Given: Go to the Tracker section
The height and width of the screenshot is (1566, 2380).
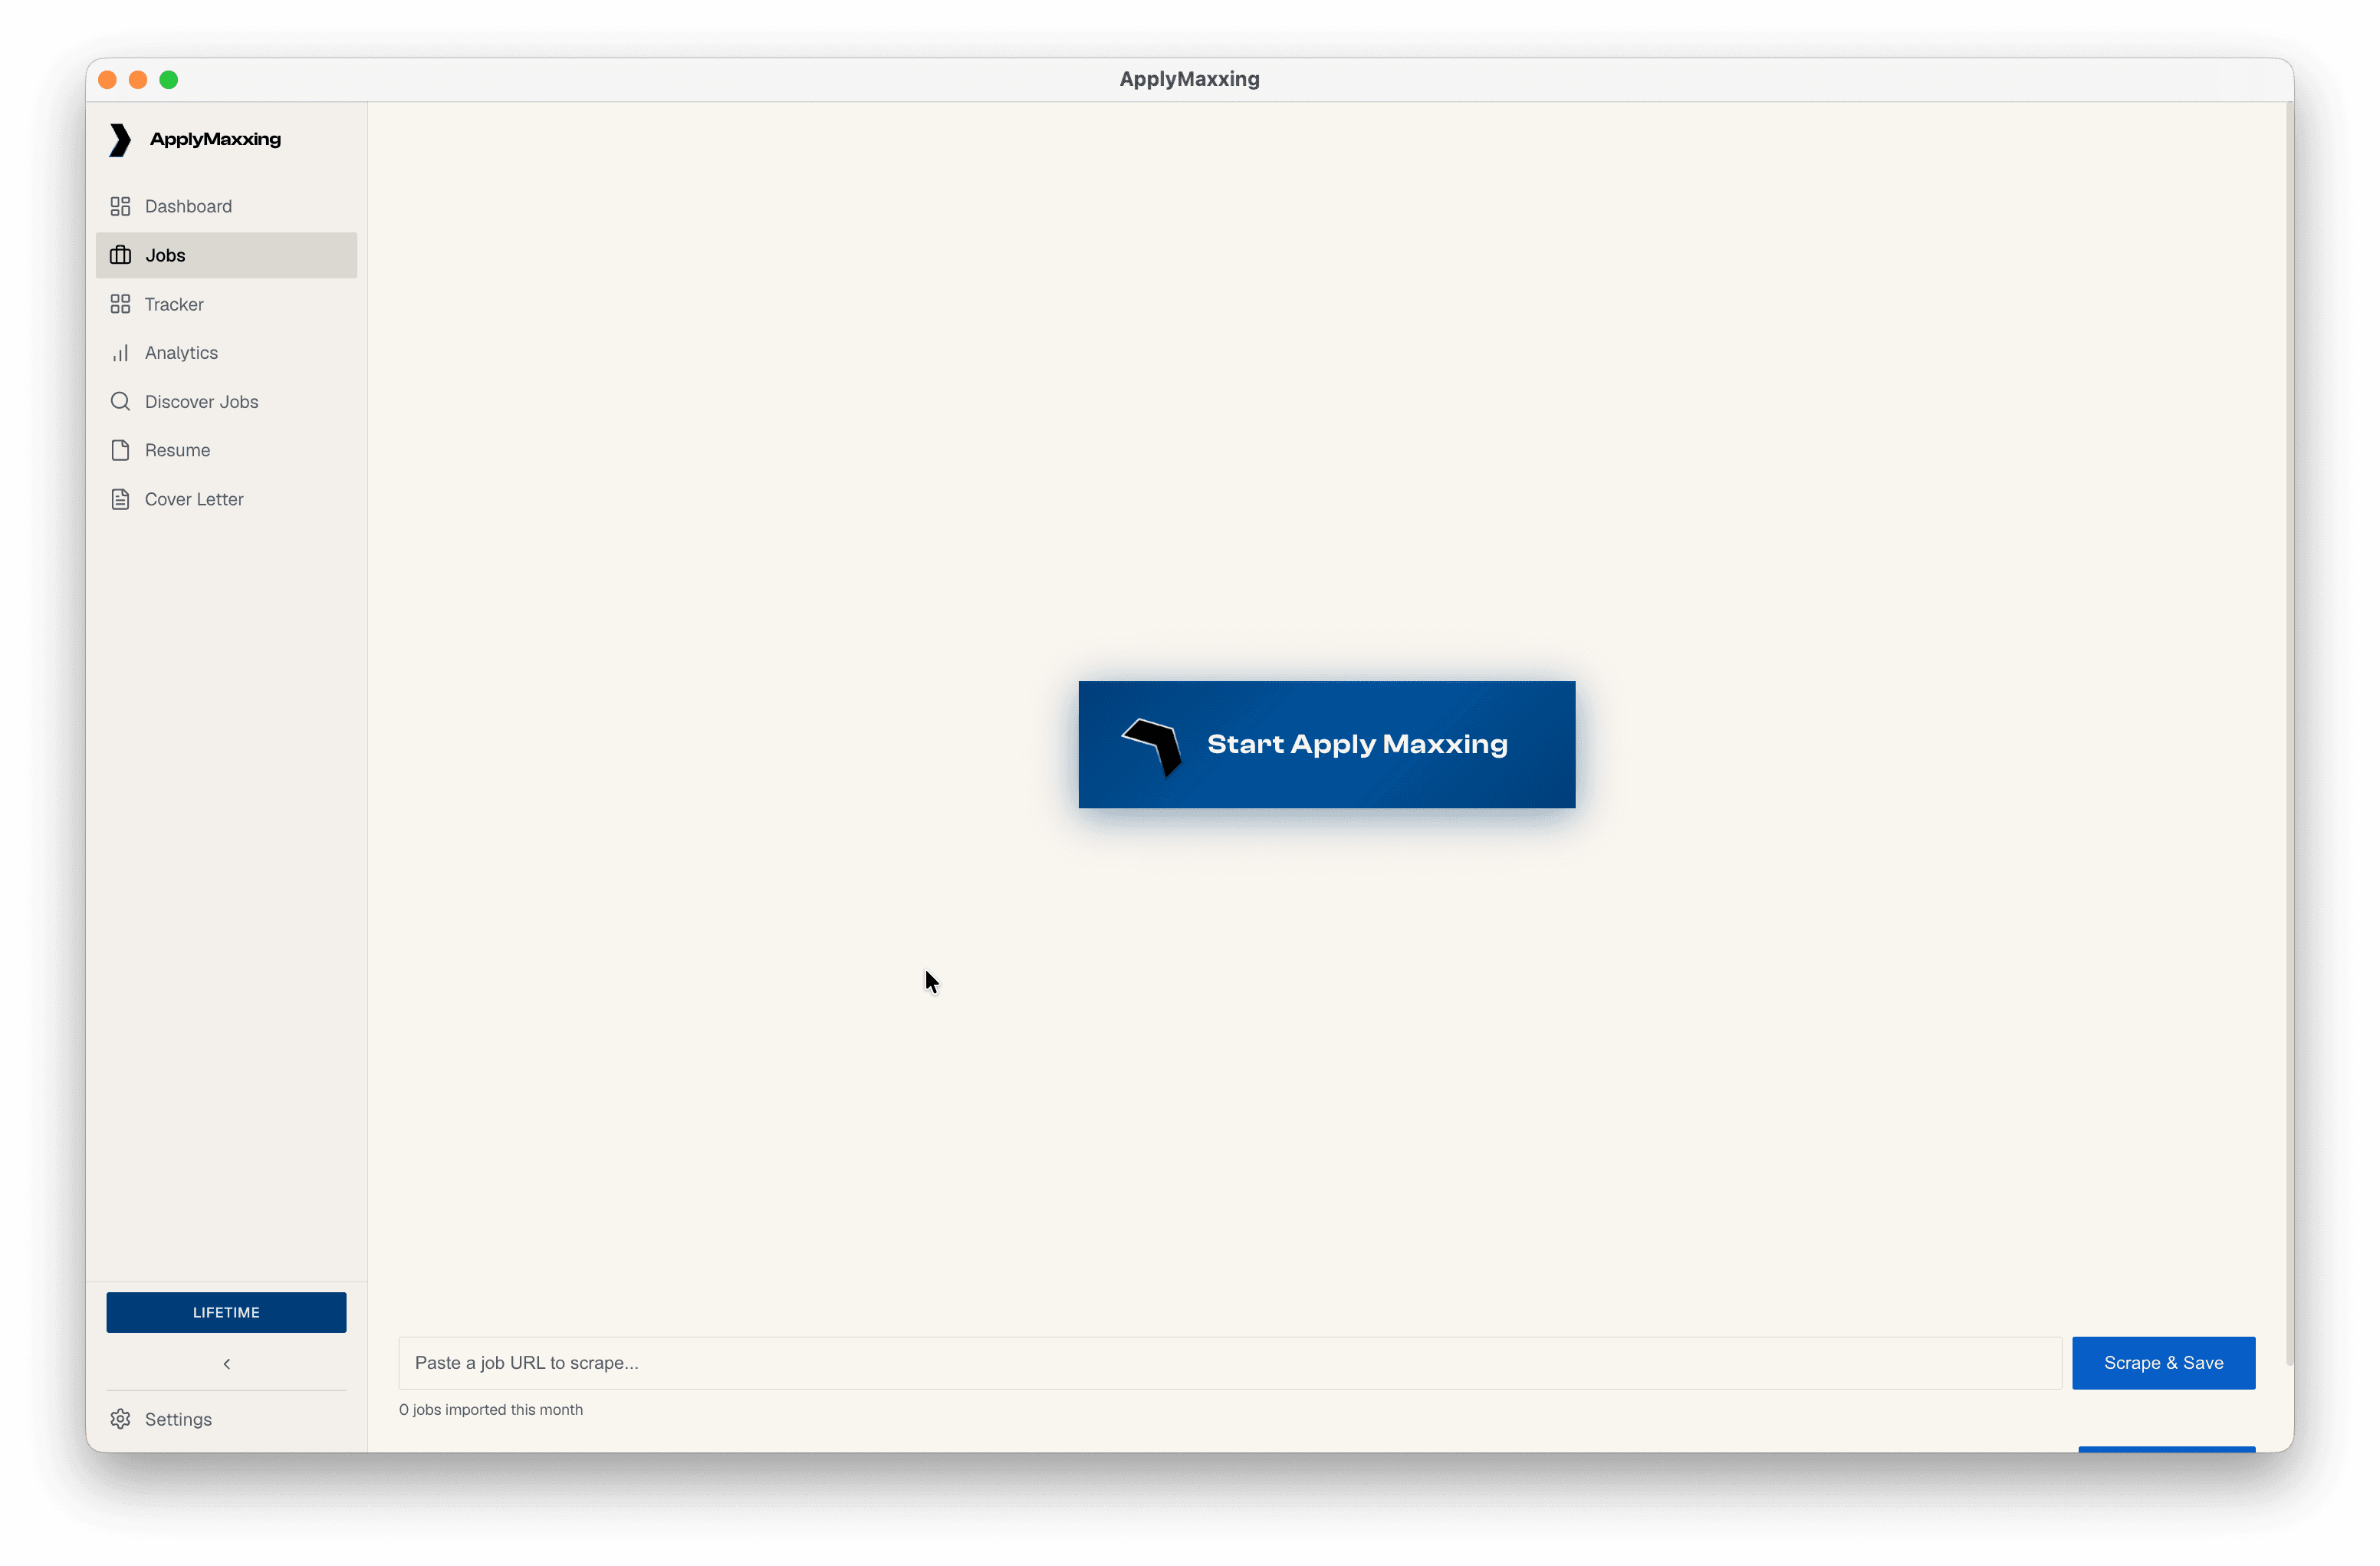Looking at the screenshot, I should 226,304.
